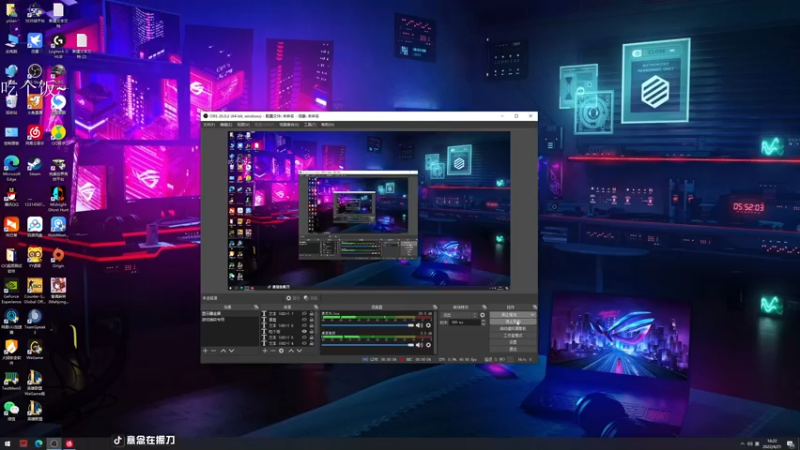Click 停止录制 stop recording button

click(513, 321)
